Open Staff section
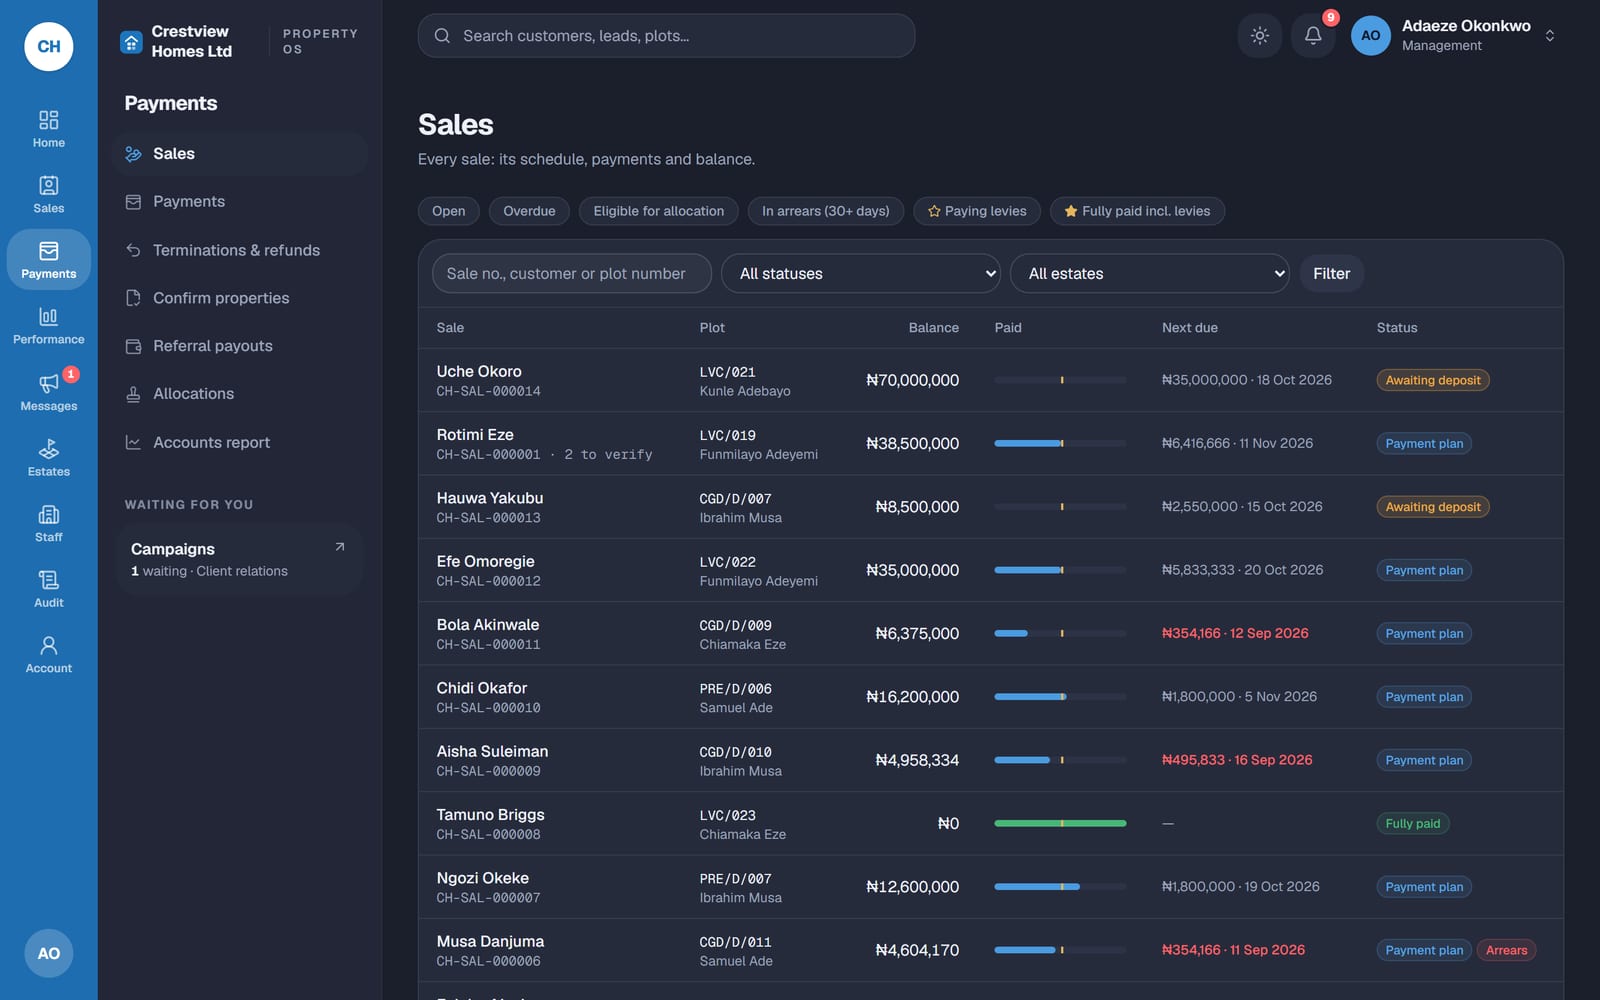Image resolution: width=1600 pixels, height=1000 pixels. (48, 523)
